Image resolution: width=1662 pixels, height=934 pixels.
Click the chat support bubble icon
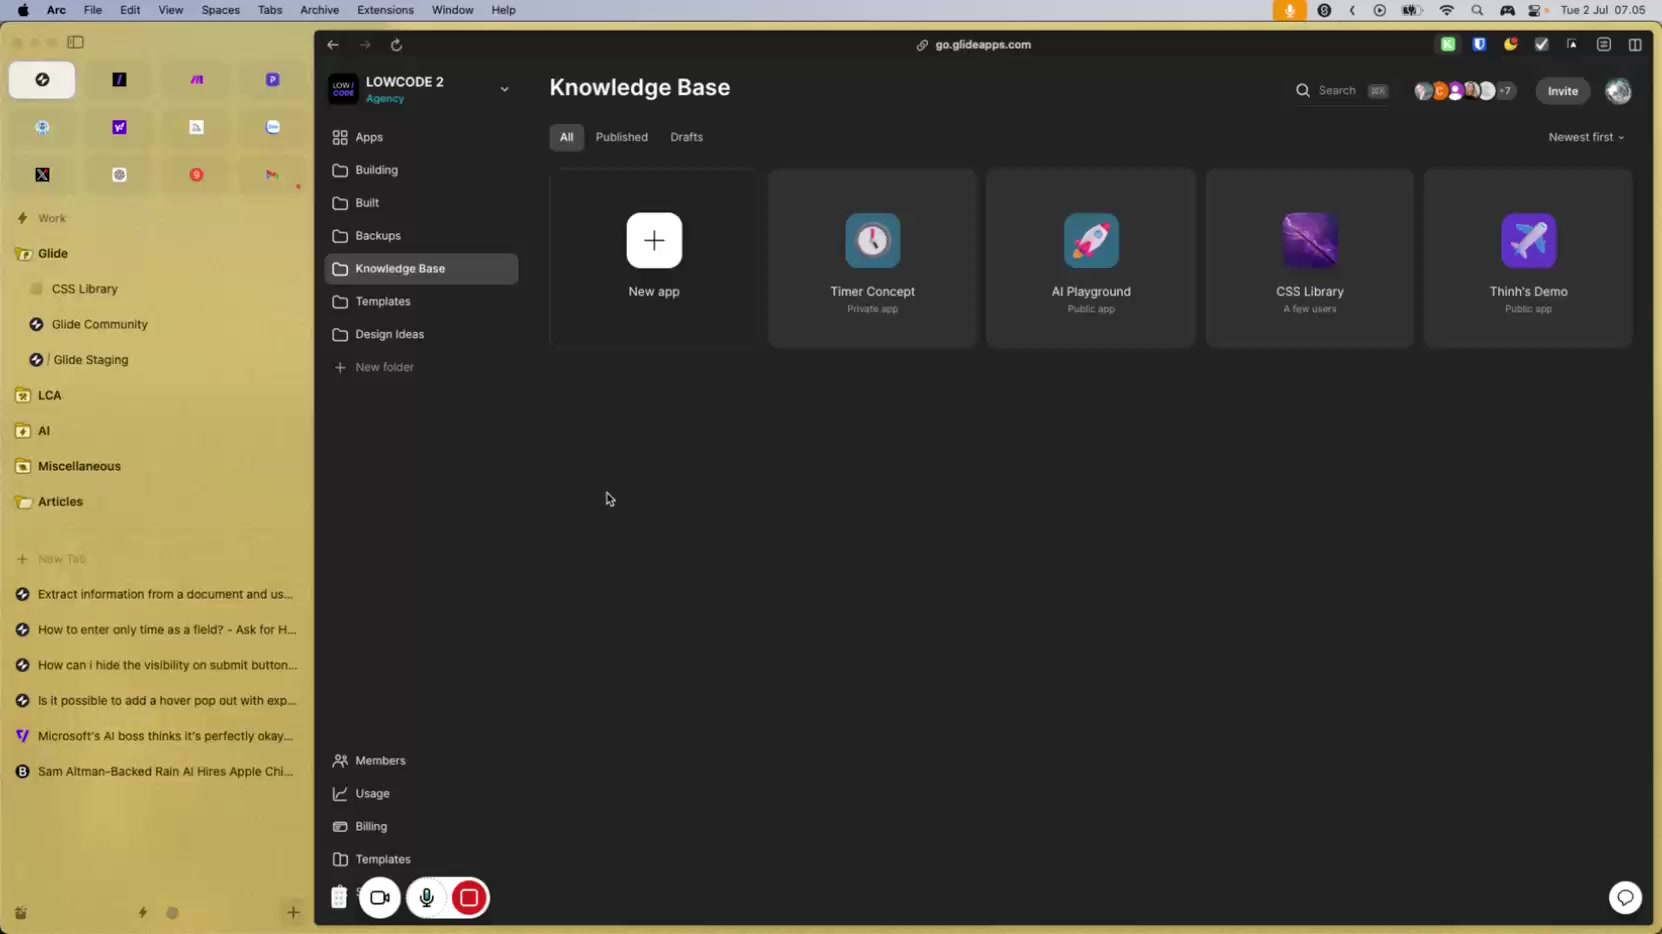pyautogui.click(x=1624, y=897)
